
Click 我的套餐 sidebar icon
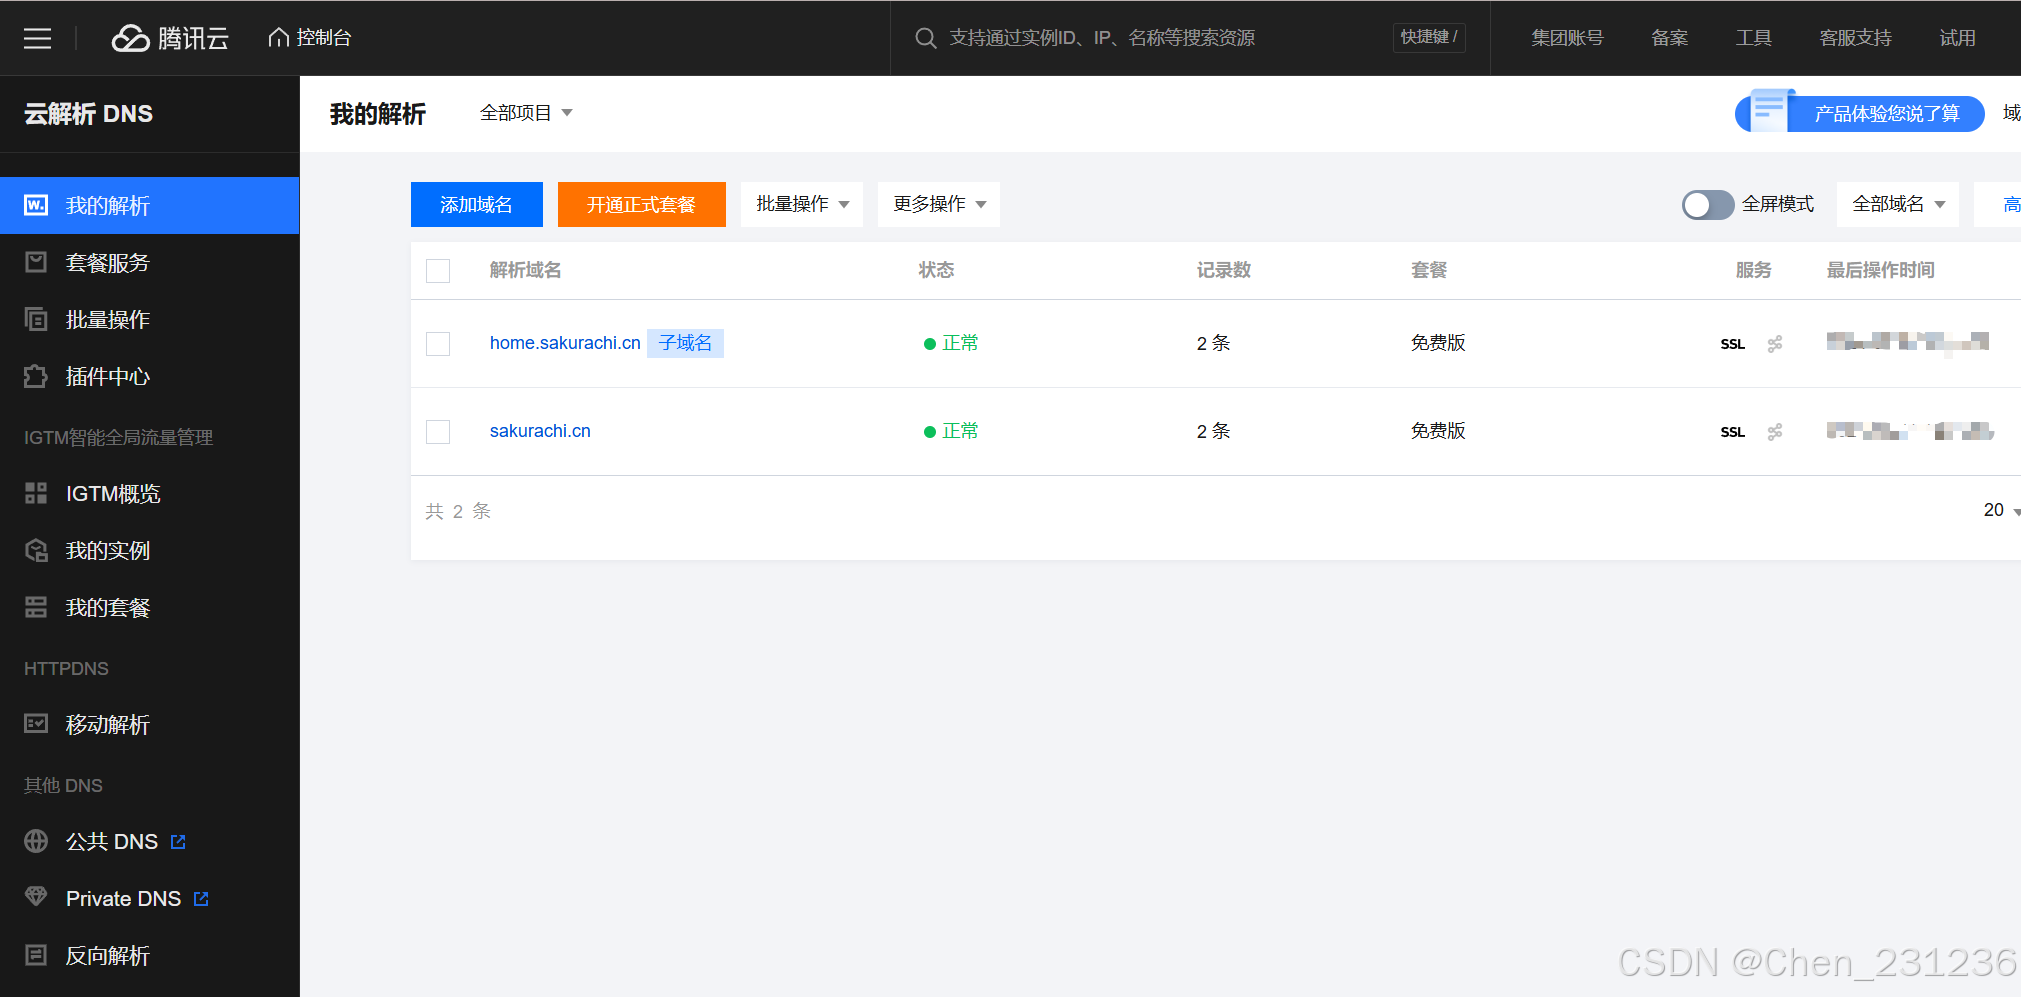[x=36, y=607]
